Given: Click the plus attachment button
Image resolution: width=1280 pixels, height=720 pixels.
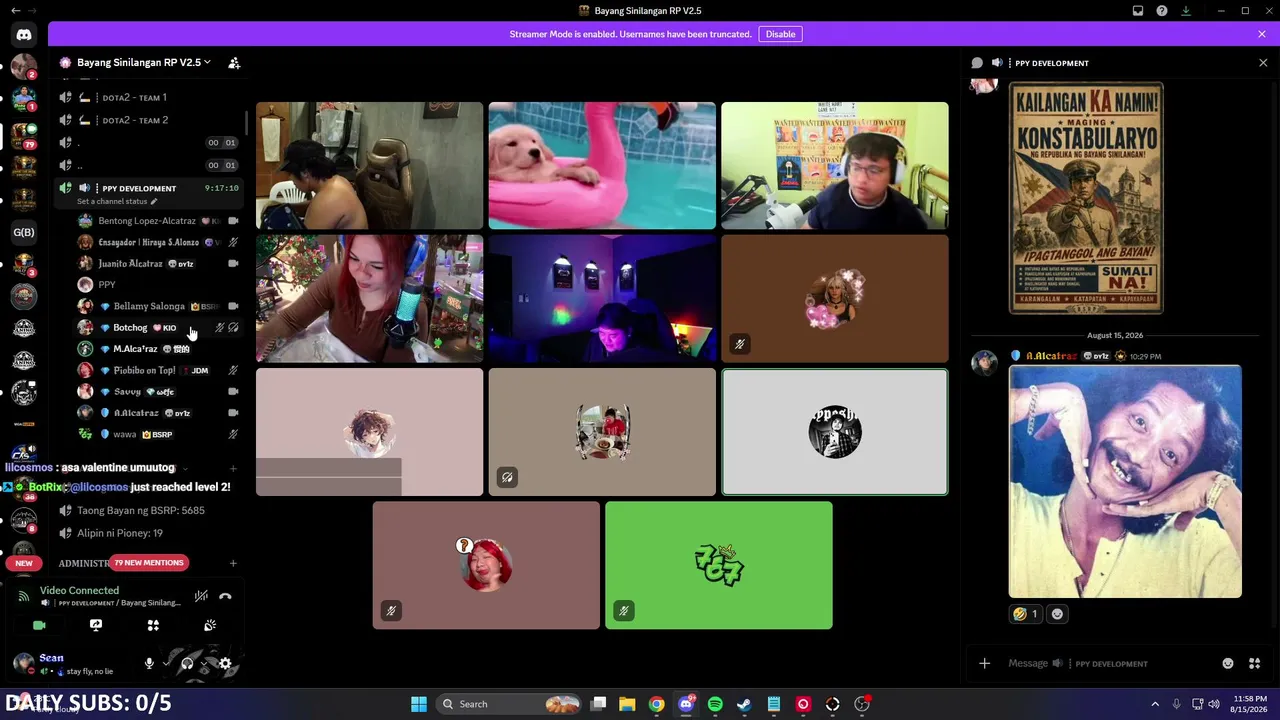Looking at the screenshot, I should click(x=985, y=663).
